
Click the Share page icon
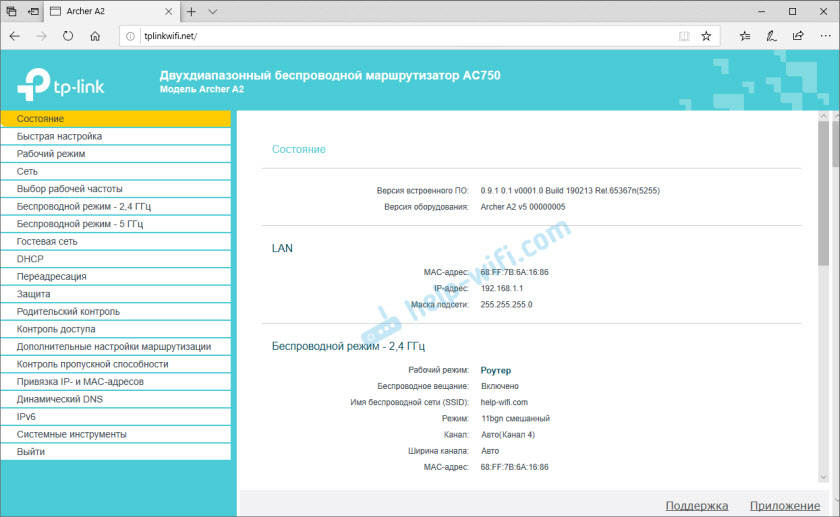pyautogui.click(x=798, y=35)
